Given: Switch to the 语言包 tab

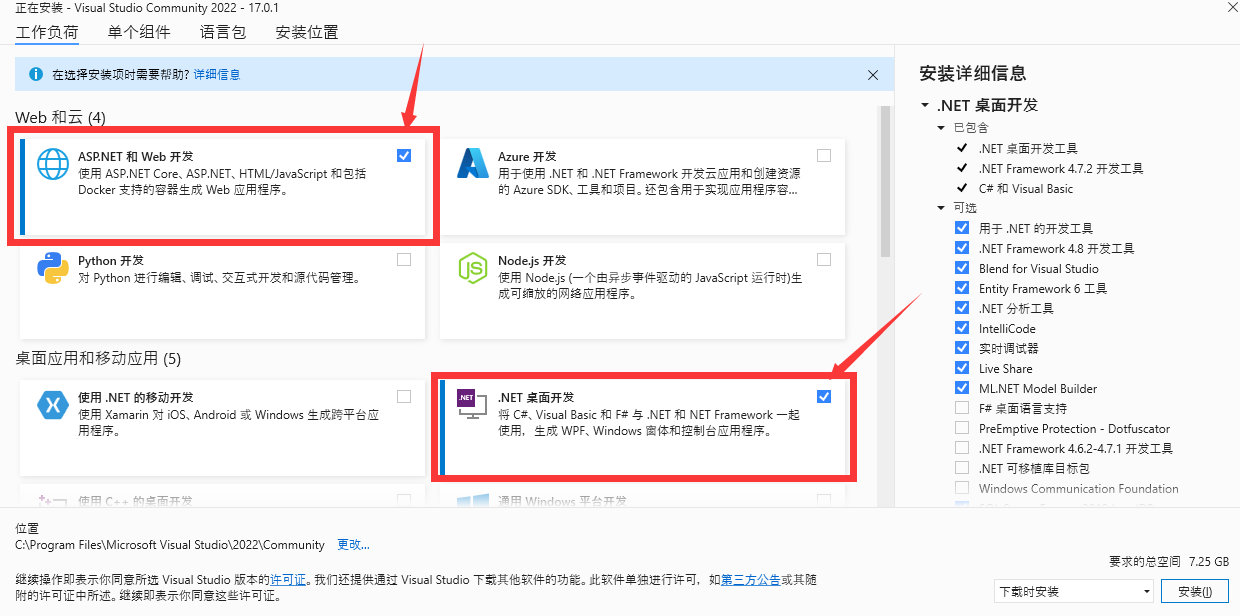Looking at the screenshot, I should tap(223, 32).
